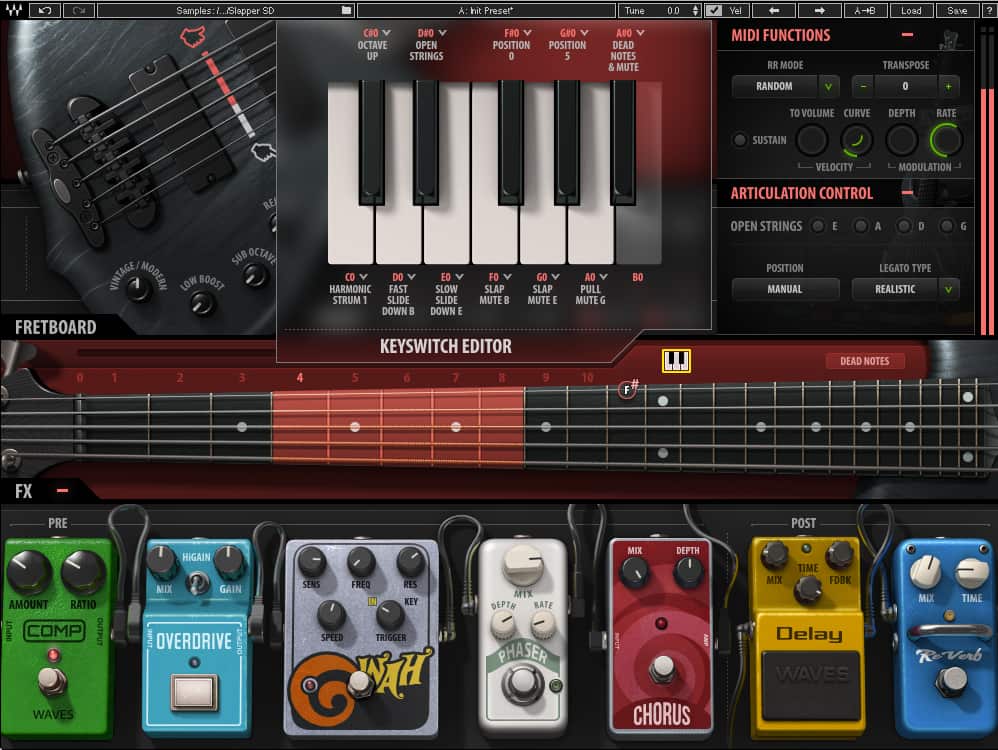This screenshot has height=750, width=998.
Task: Open keyswitch editor via yellow keyboard icon
Action: [x=676, y=360]
